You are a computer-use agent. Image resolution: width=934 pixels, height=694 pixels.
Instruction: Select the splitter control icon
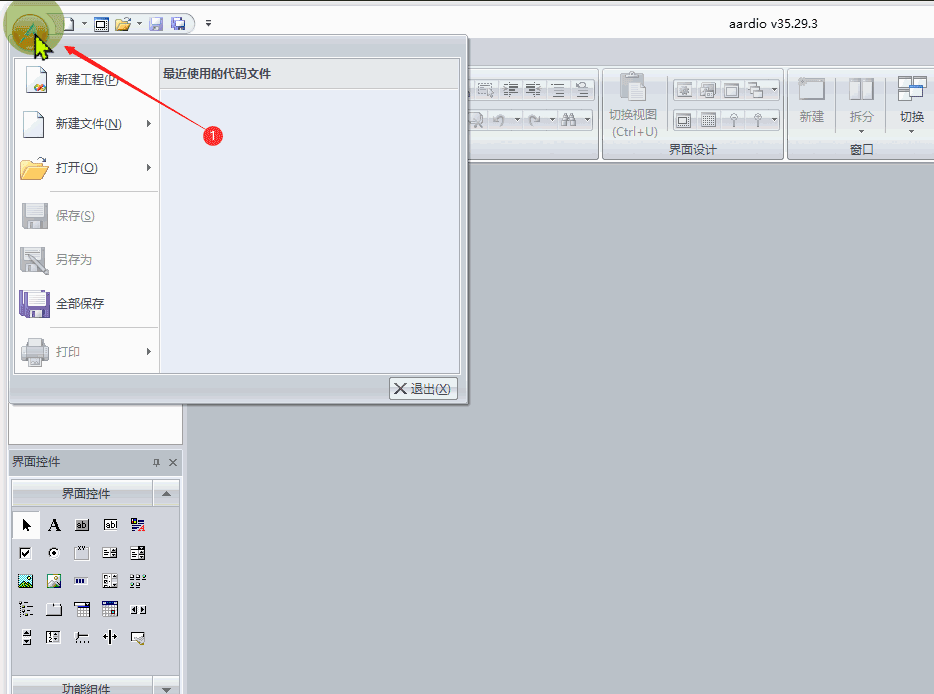[110, 637]
